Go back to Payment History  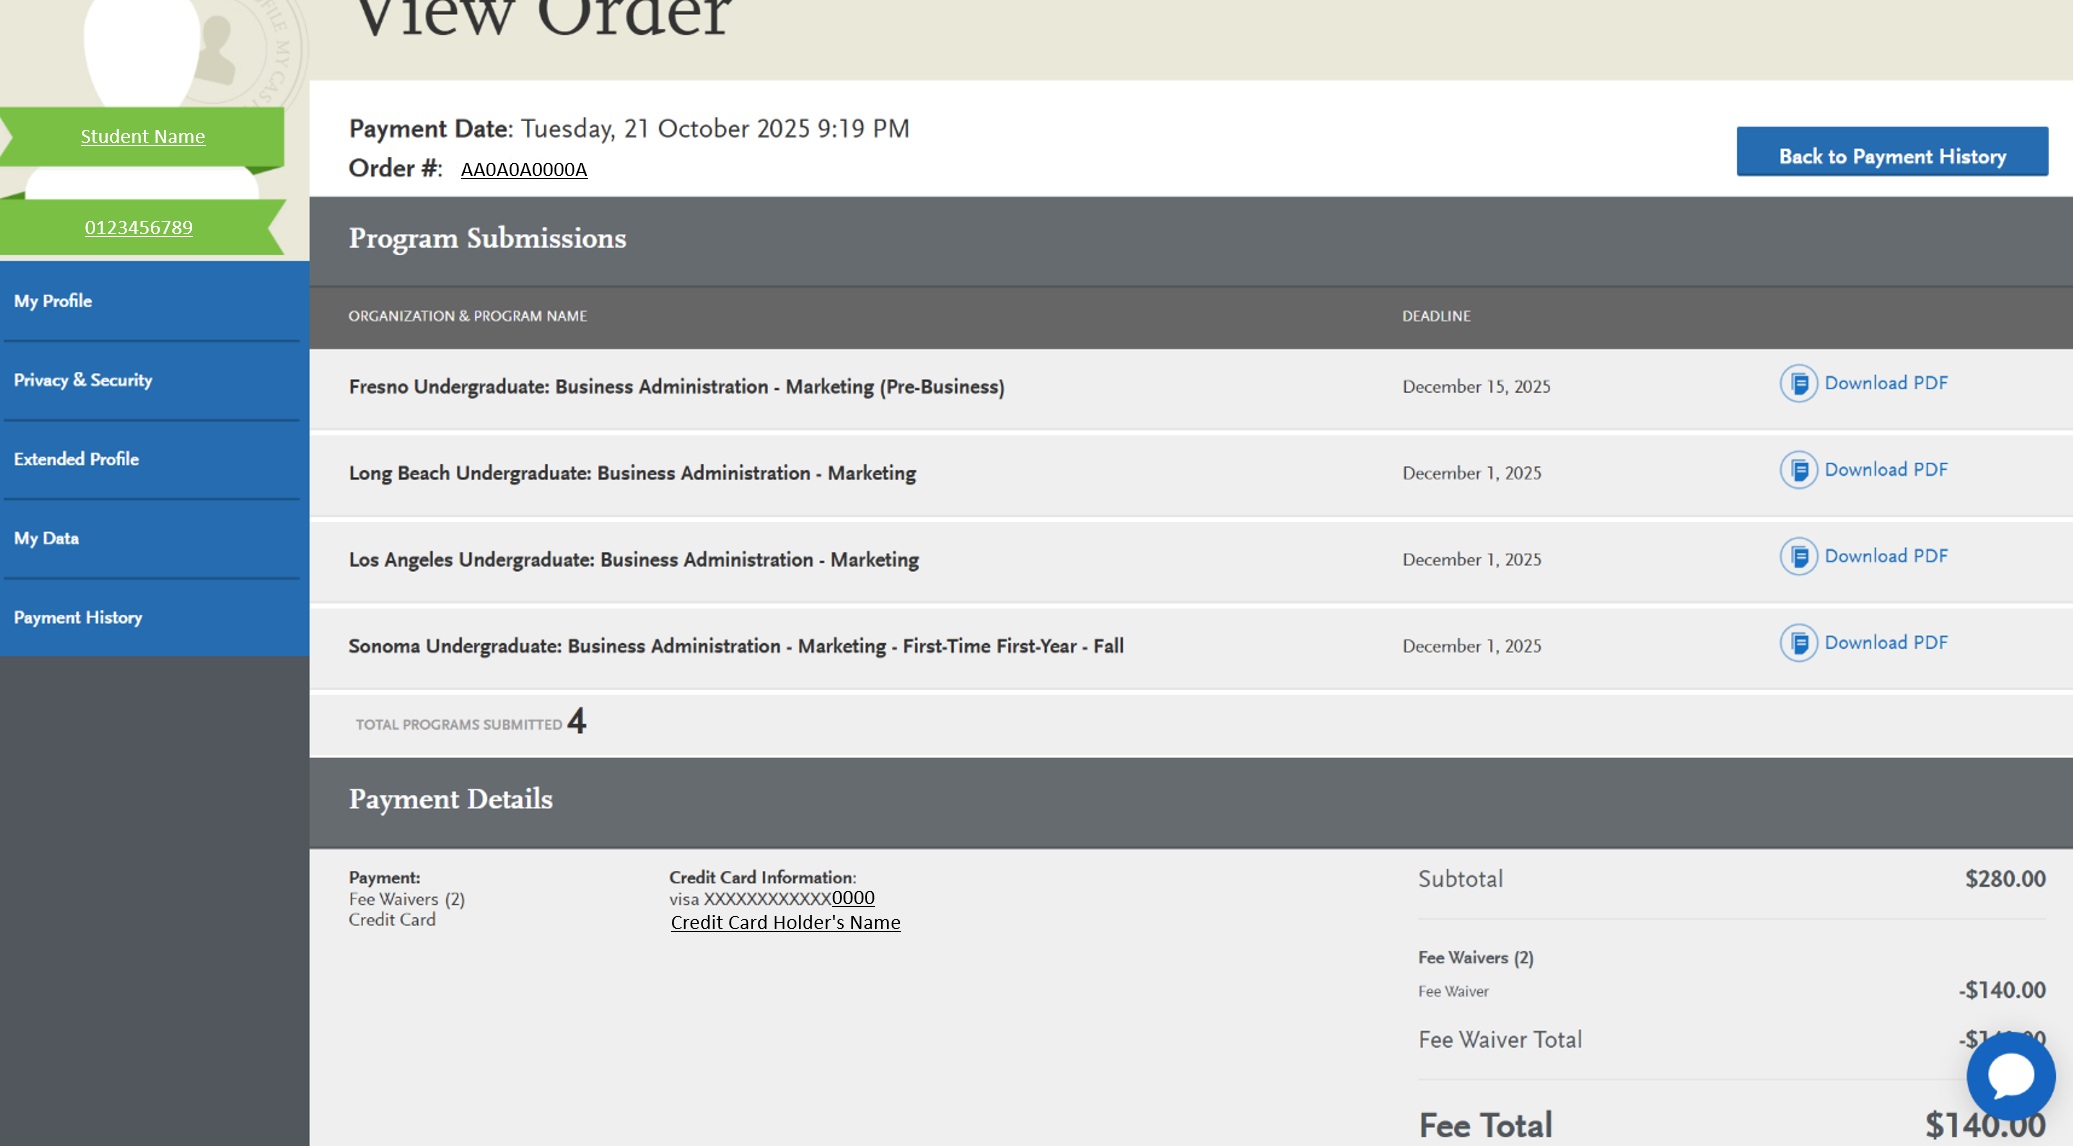pyautogui.click(x=1891, y=152)
